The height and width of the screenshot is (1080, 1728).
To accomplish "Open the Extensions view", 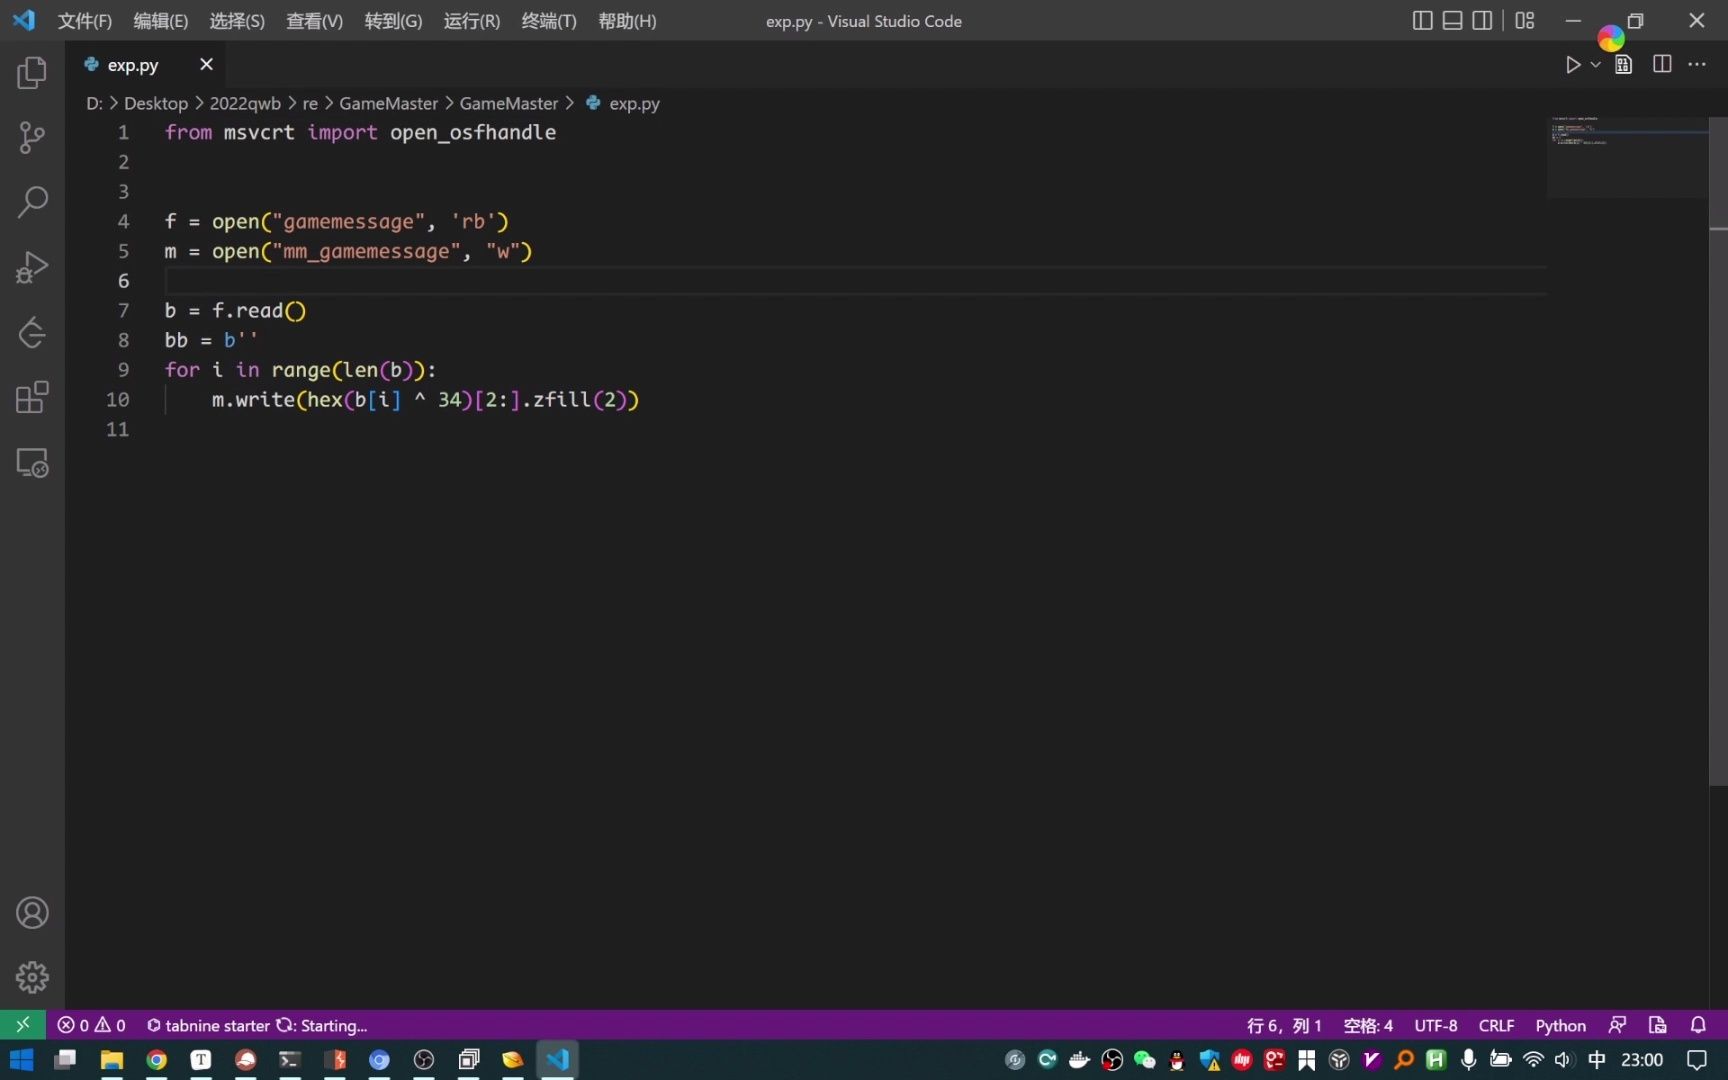I will (x=32, y=397).
